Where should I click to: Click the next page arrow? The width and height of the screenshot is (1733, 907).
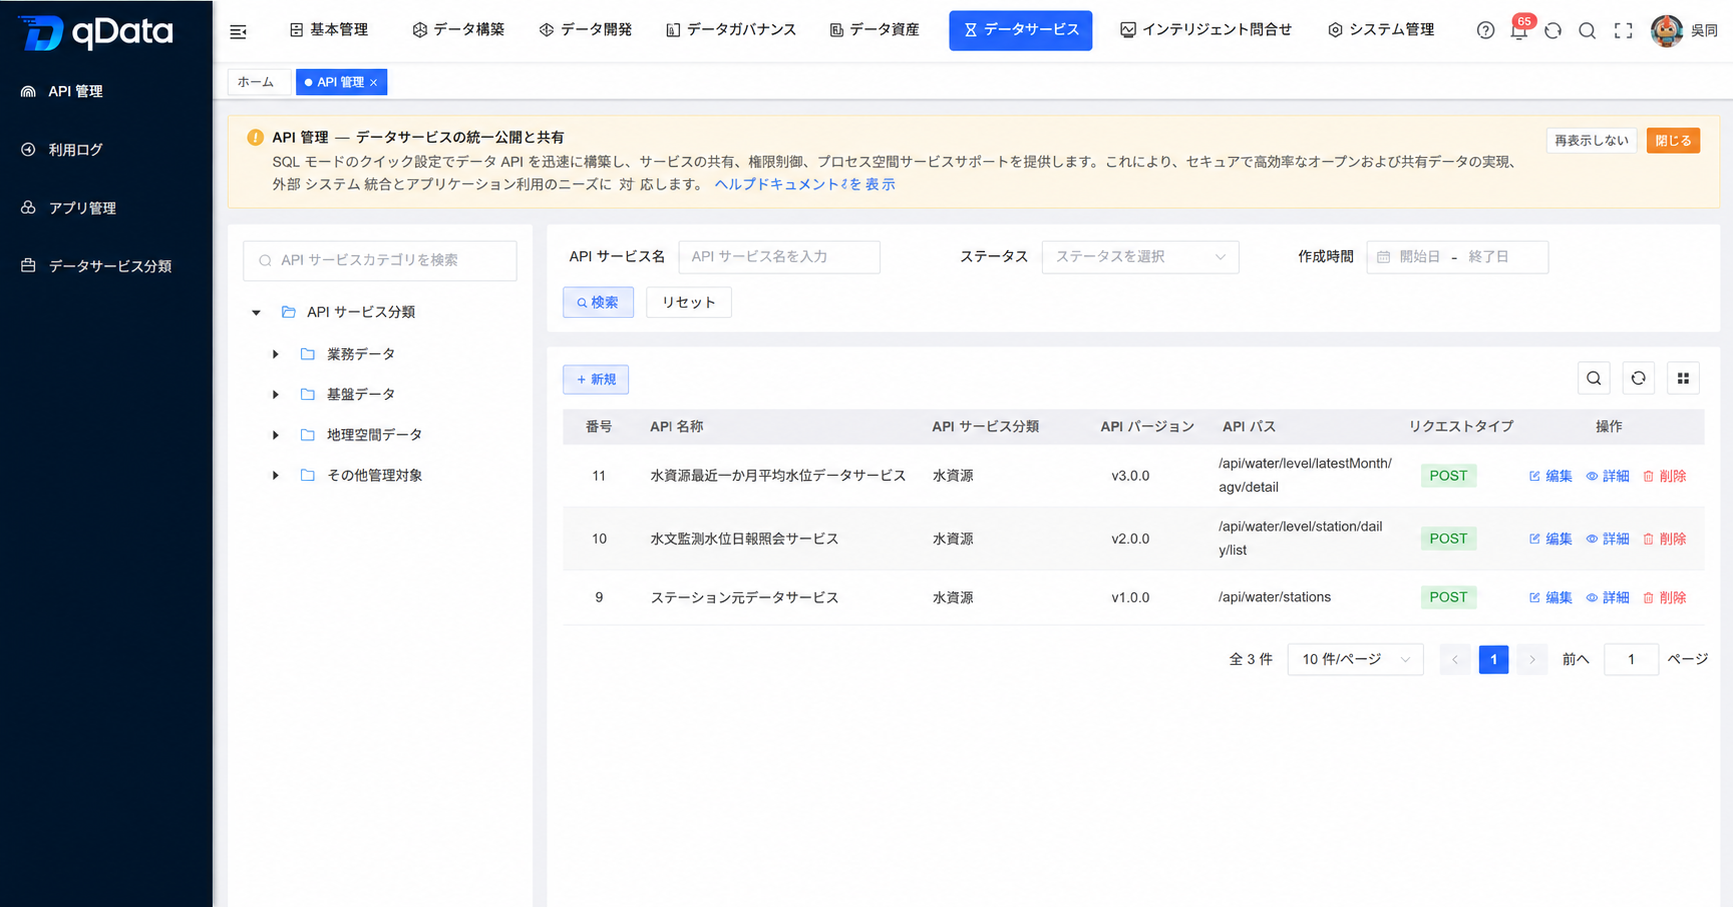tap(1532, 659)
